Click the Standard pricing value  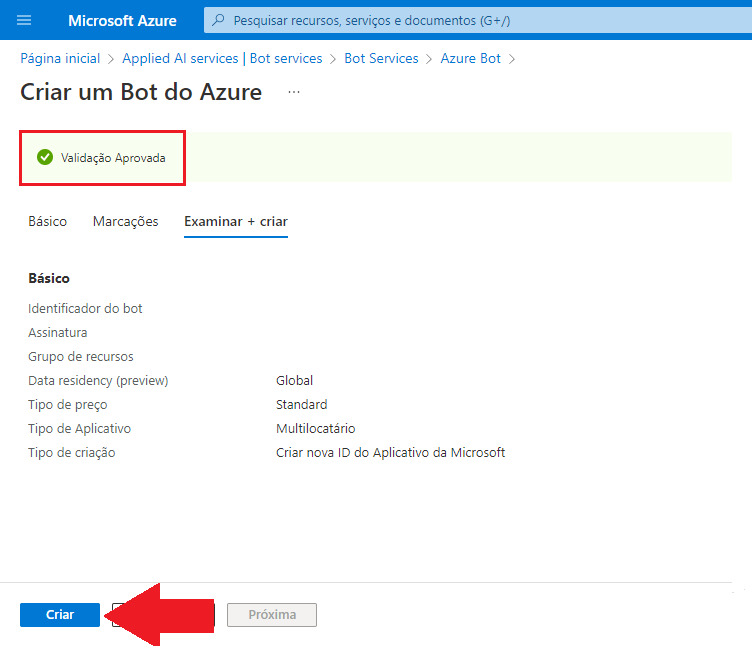pyautogui.click(x=302, y=404)
